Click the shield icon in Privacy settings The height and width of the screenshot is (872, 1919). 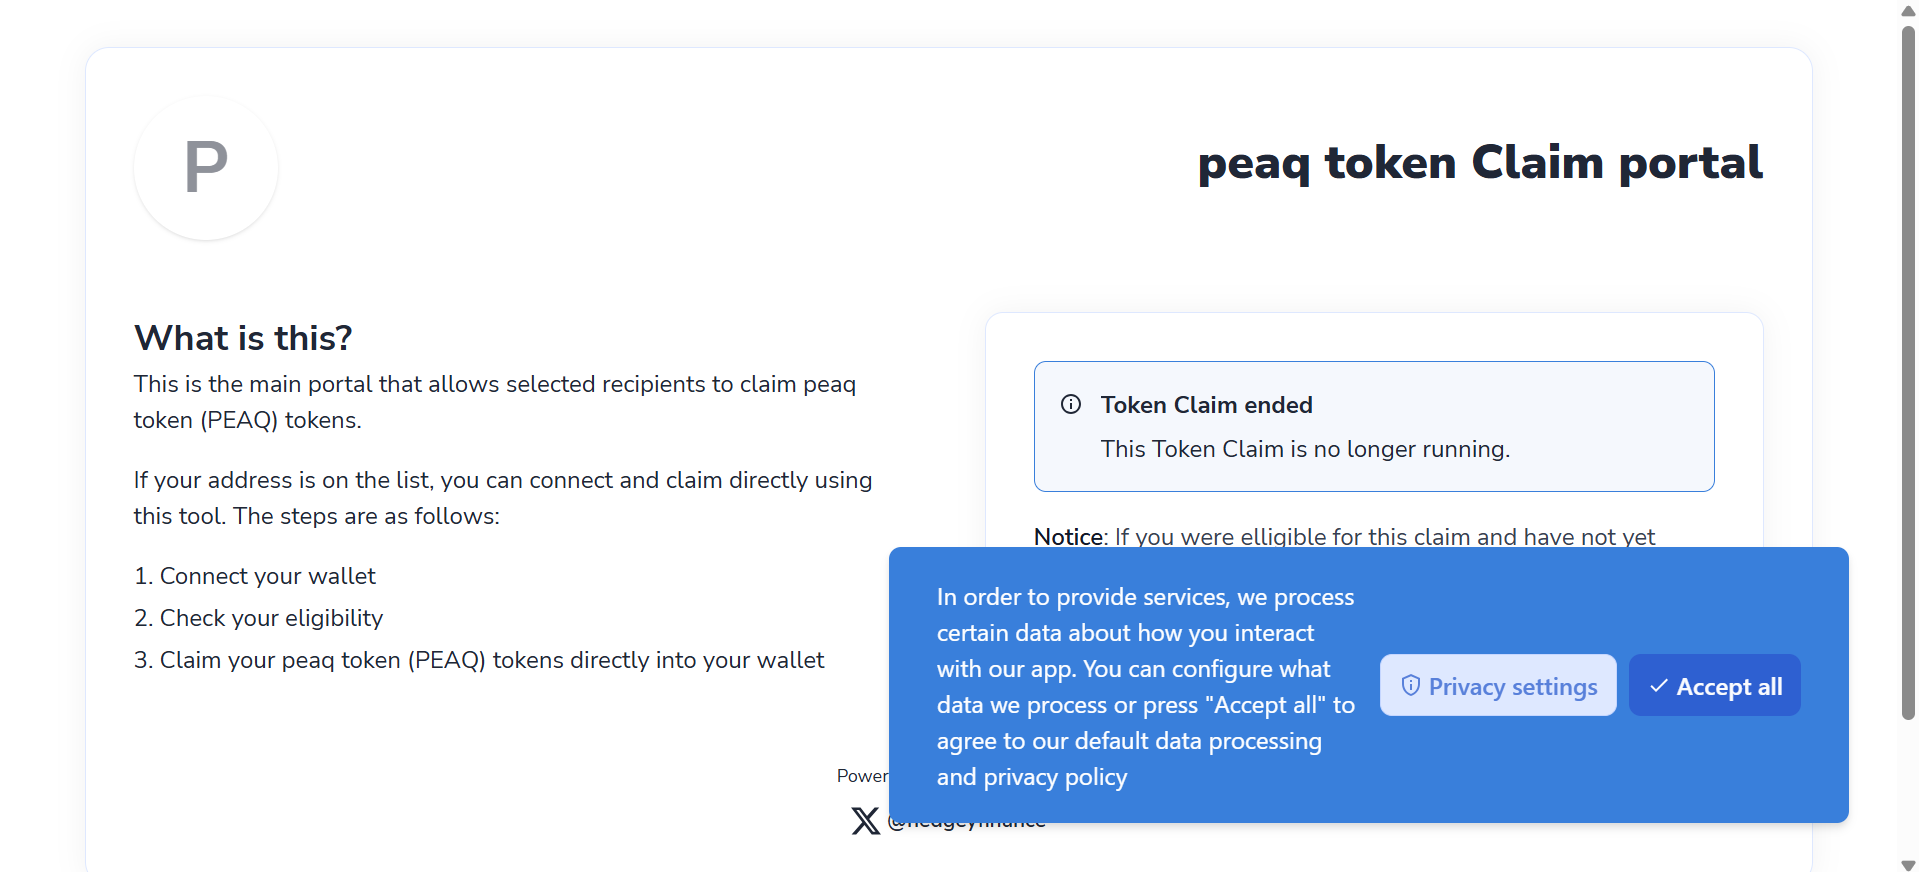coord(1410,685)
